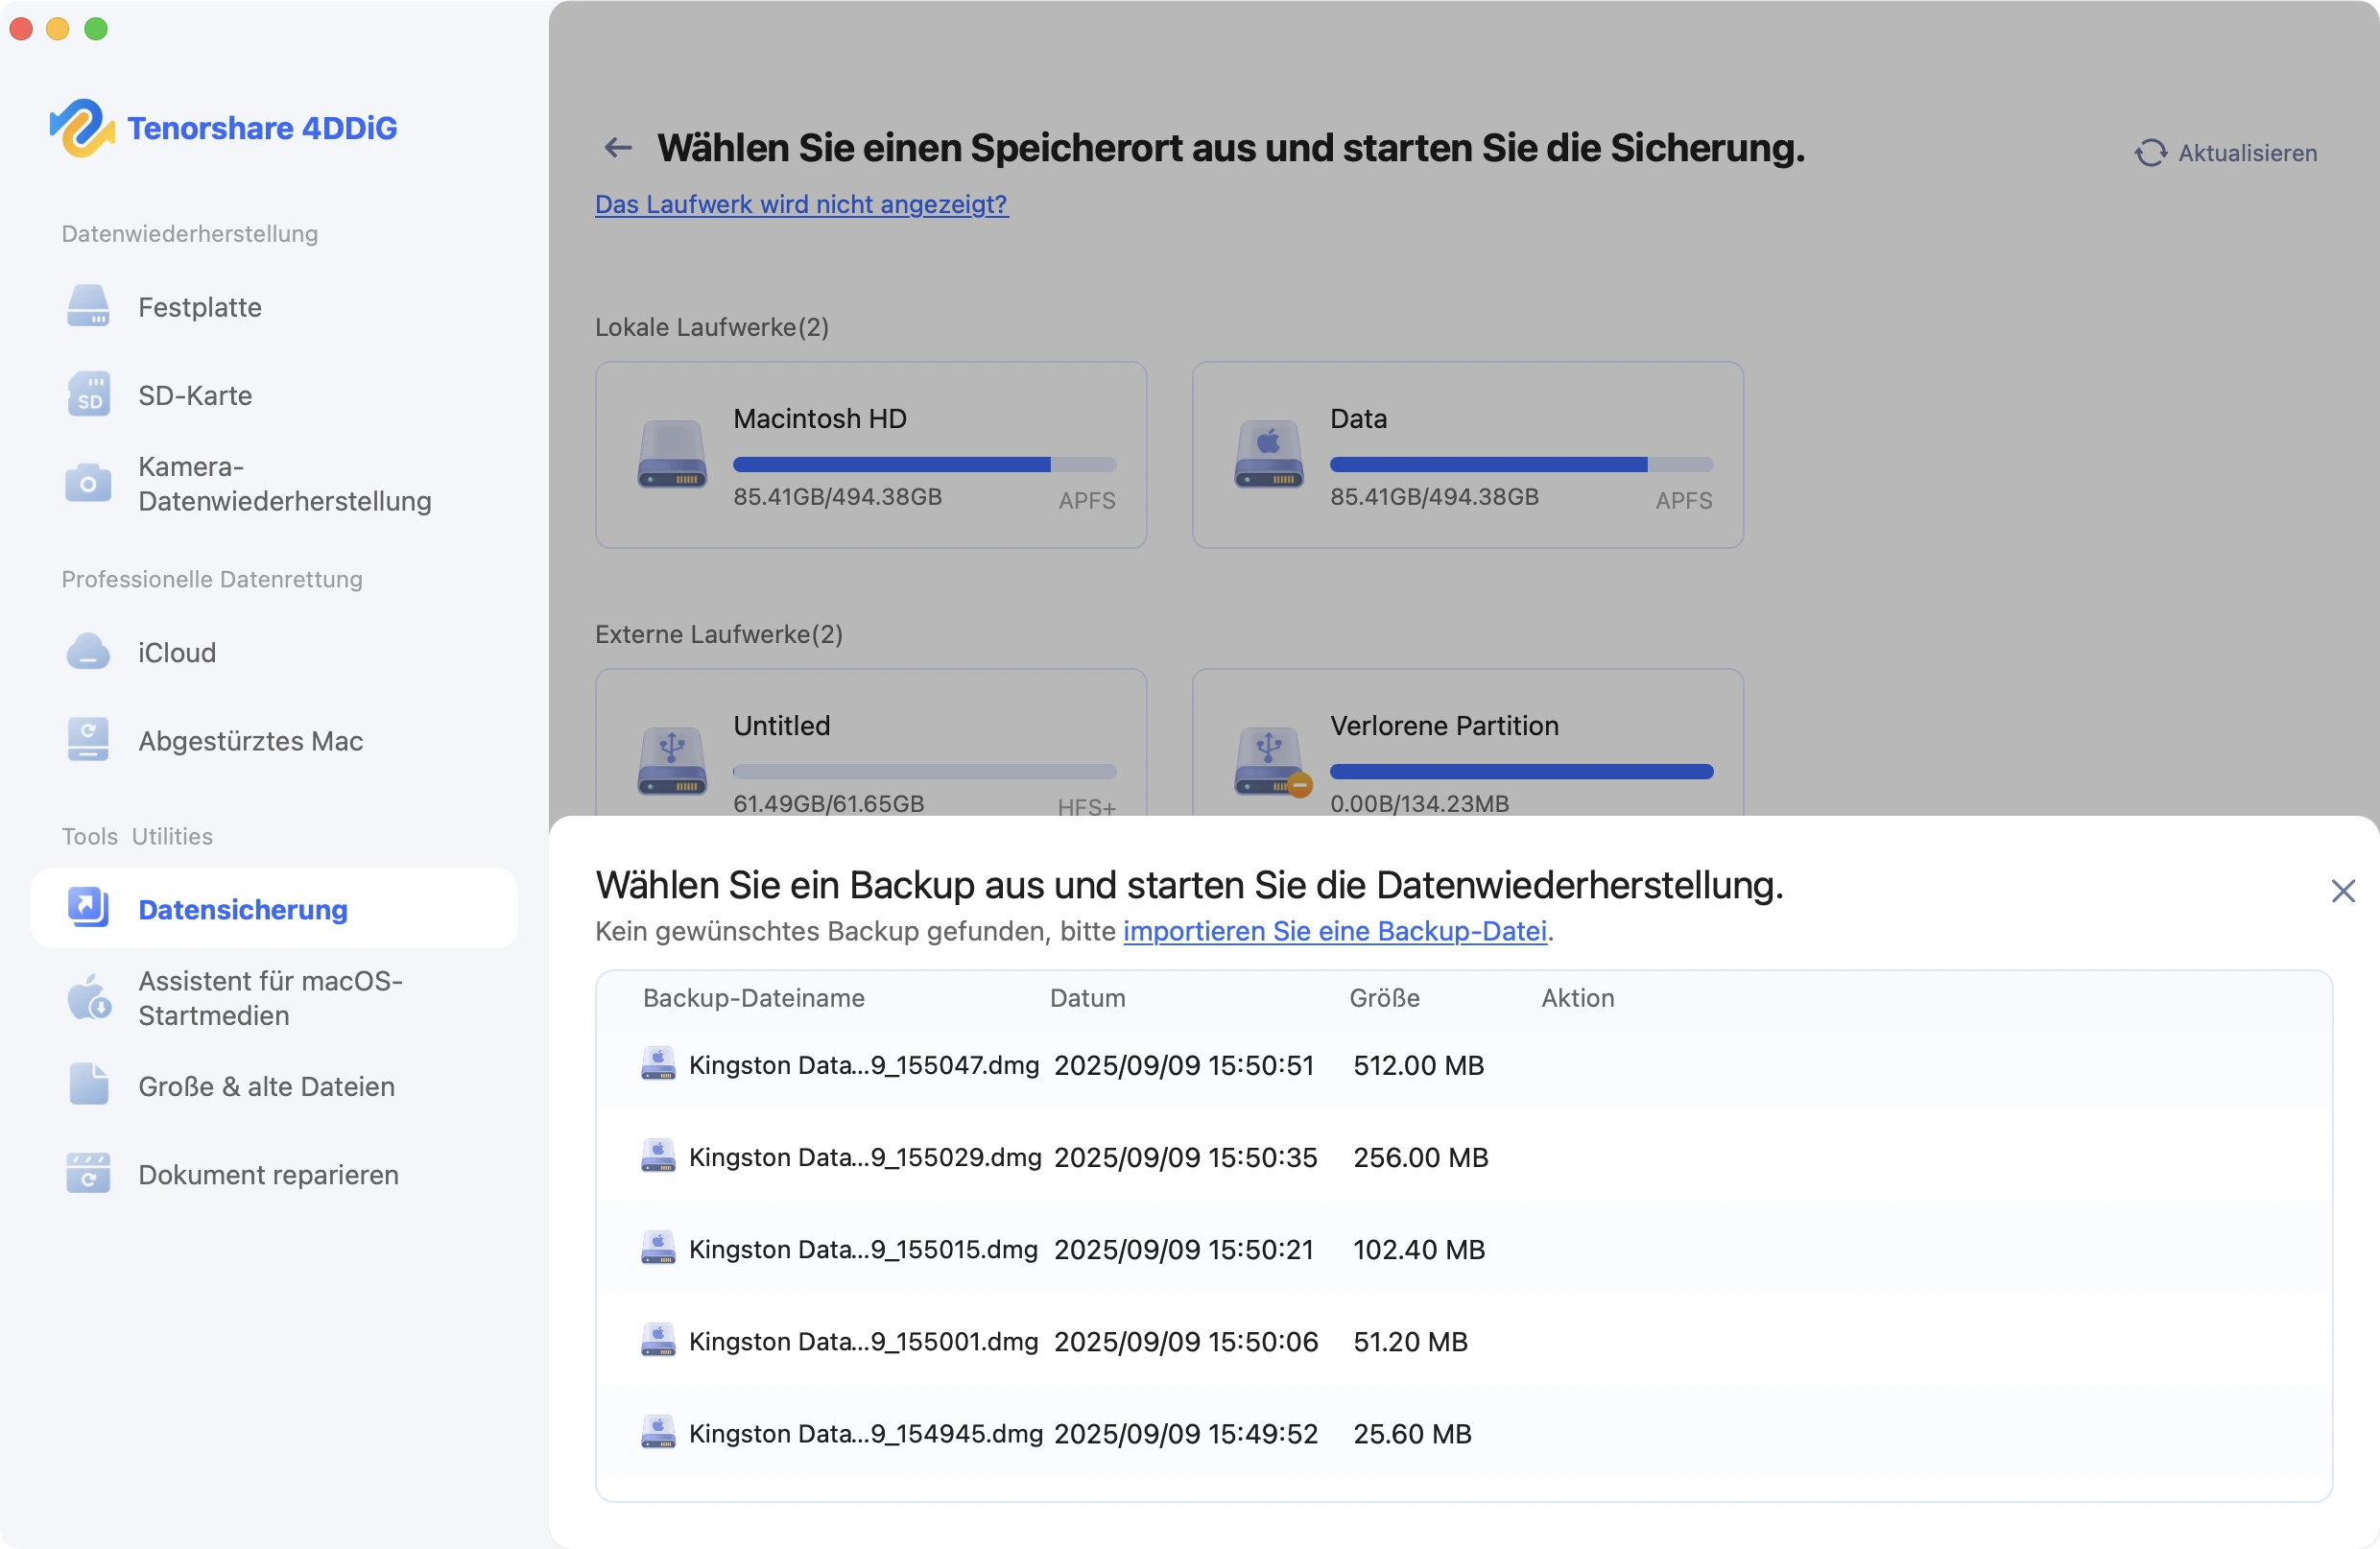Click the Backup-Dateiname column header
Screen dimensions: 2380x1549
click(753, 997)
